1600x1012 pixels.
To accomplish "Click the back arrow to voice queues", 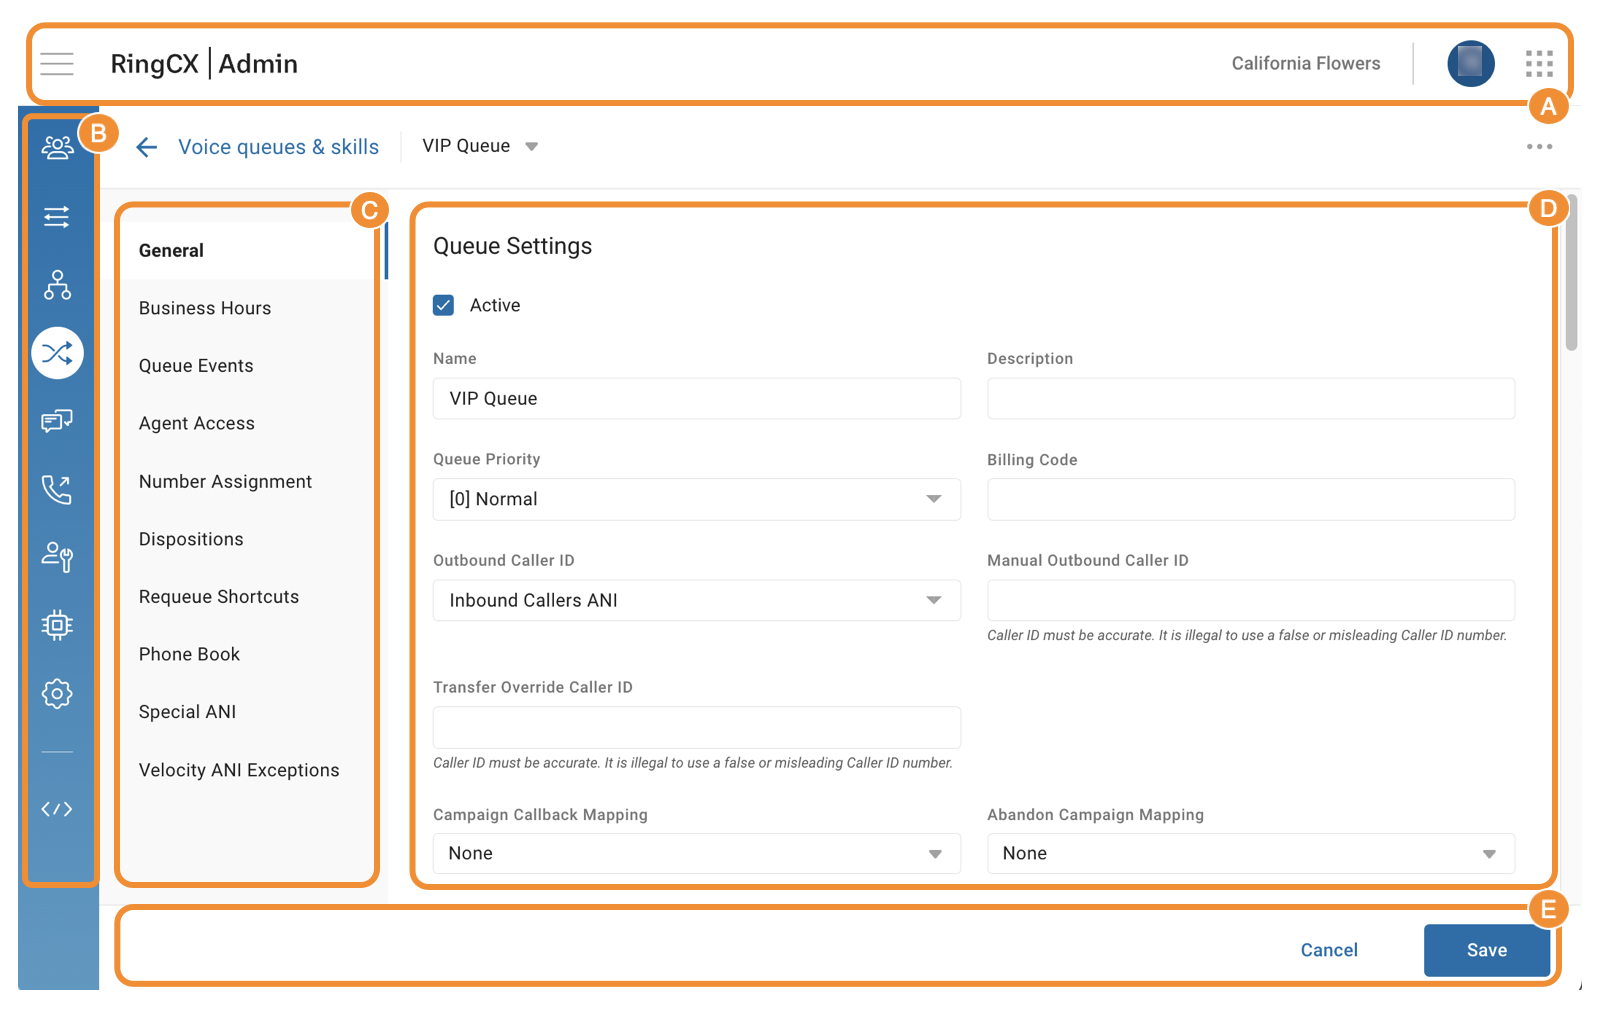I will pos(147,148).
